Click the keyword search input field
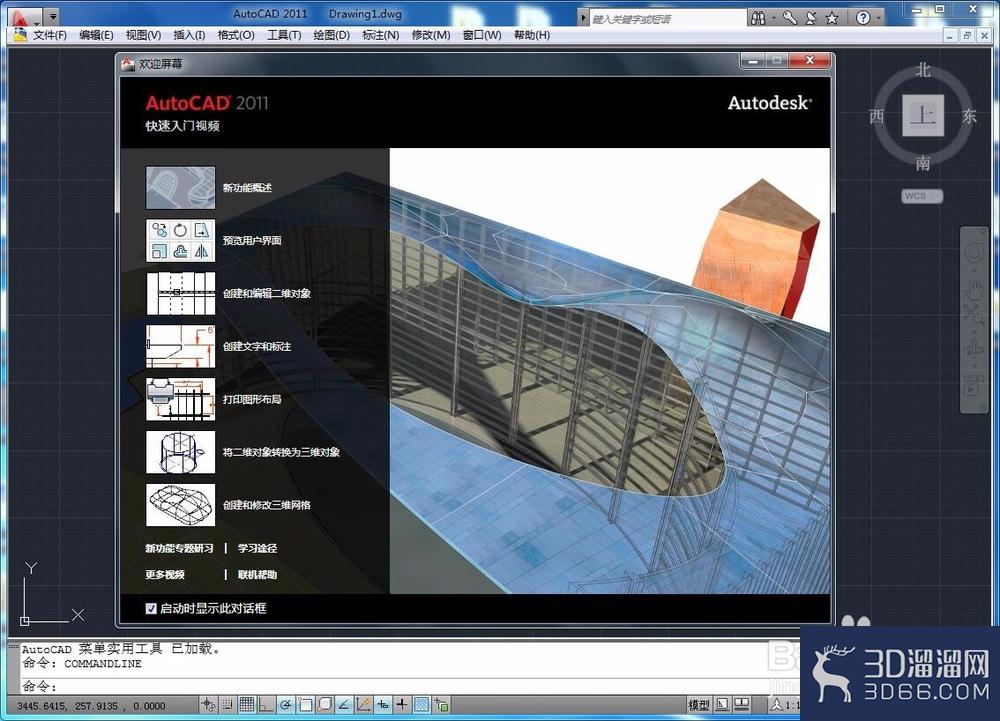The height and width of the screenshot is (721, 1000). [668, 18]
